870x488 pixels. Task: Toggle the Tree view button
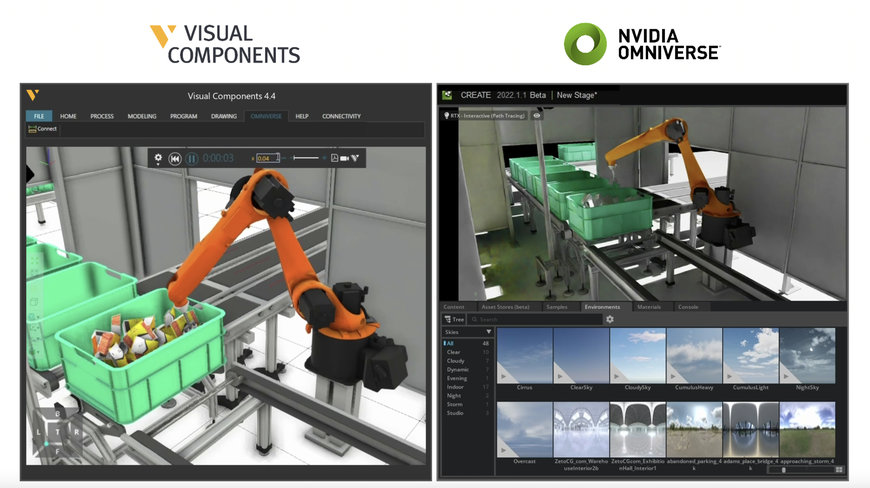coord(454,319)
